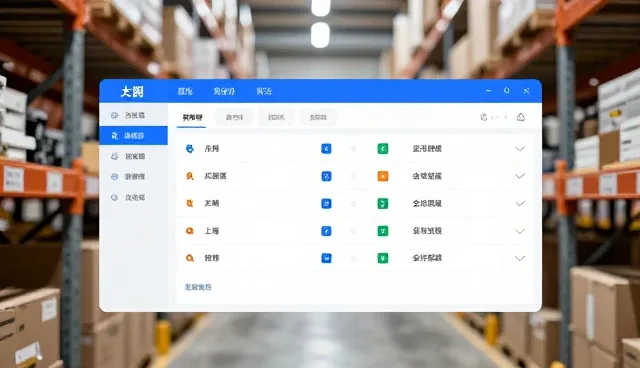Click the status text in the last list row

(427, 258)
